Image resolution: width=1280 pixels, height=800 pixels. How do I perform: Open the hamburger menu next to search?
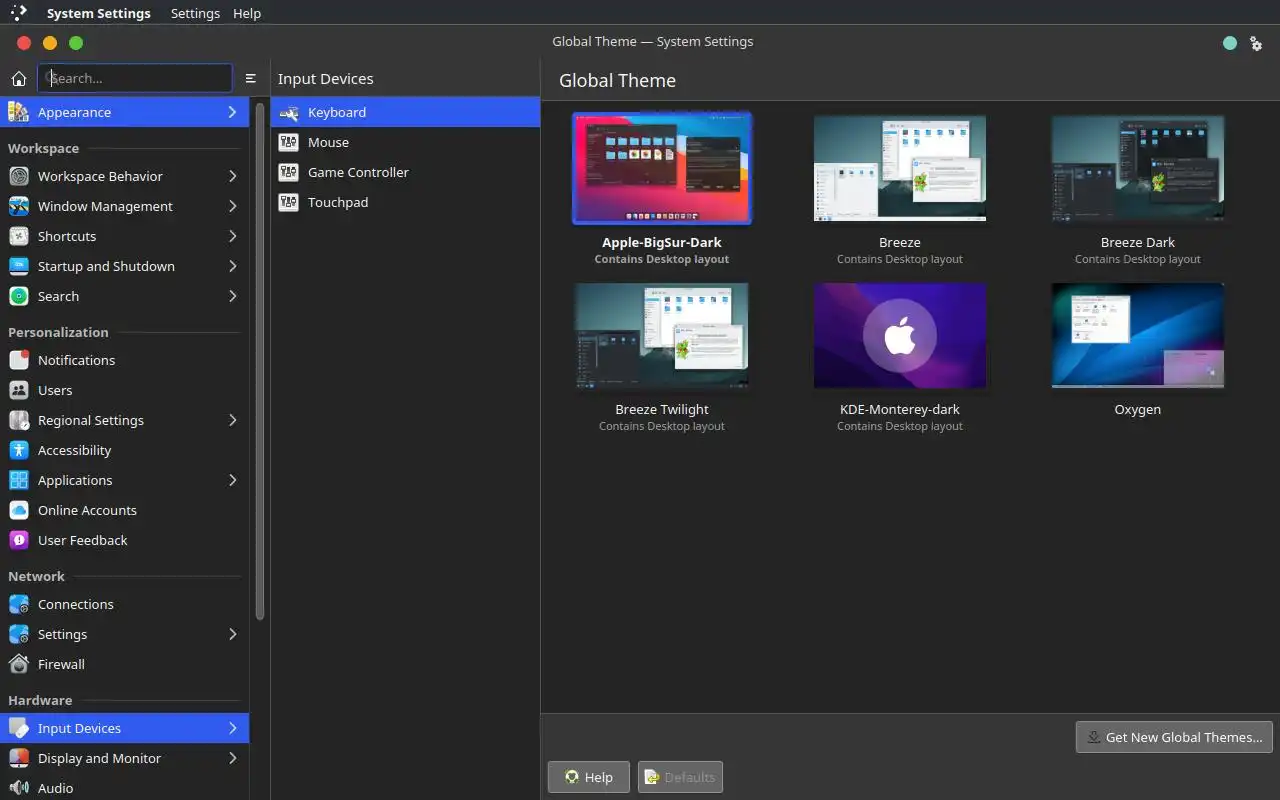250,78
